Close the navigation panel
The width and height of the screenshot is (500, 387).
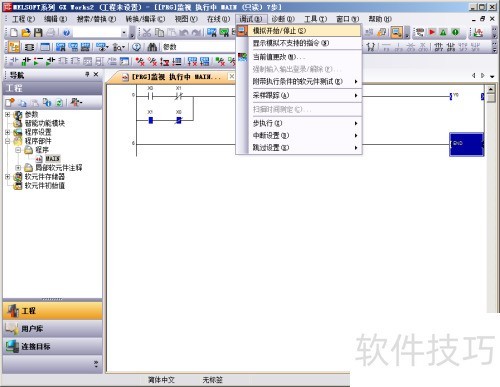click(96, 74)
